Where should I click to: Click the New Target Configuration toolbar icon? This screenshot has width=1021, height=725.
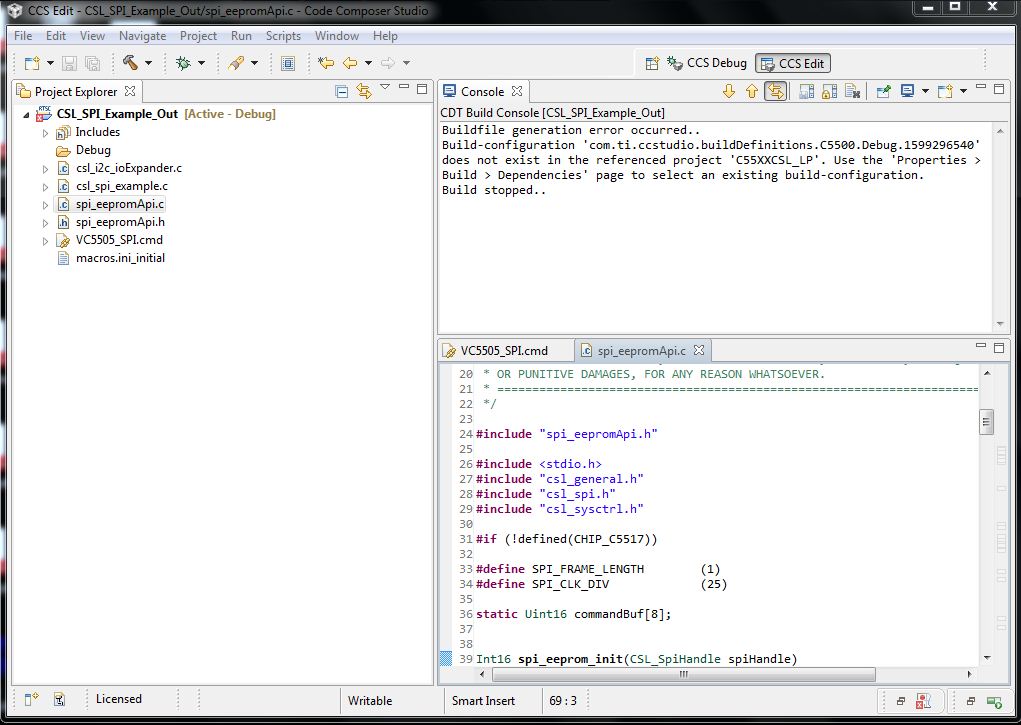pyautogui.click(x=287, y=62)
